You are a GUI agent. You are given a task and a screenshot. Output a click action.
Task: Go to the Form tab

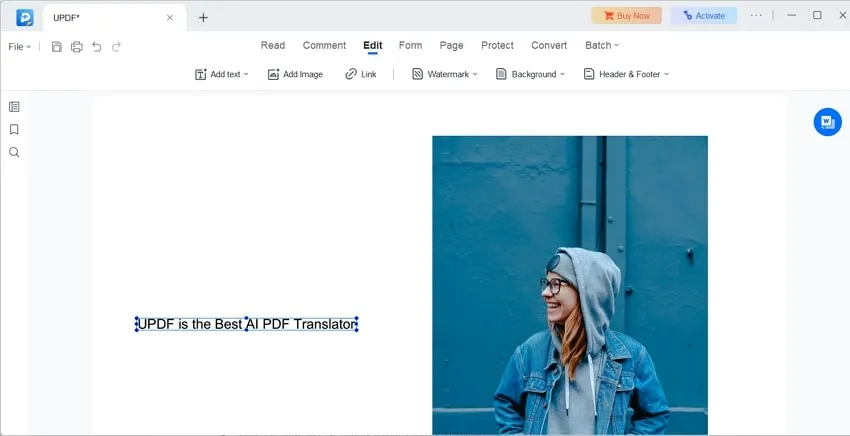click(x=410, y=46)
